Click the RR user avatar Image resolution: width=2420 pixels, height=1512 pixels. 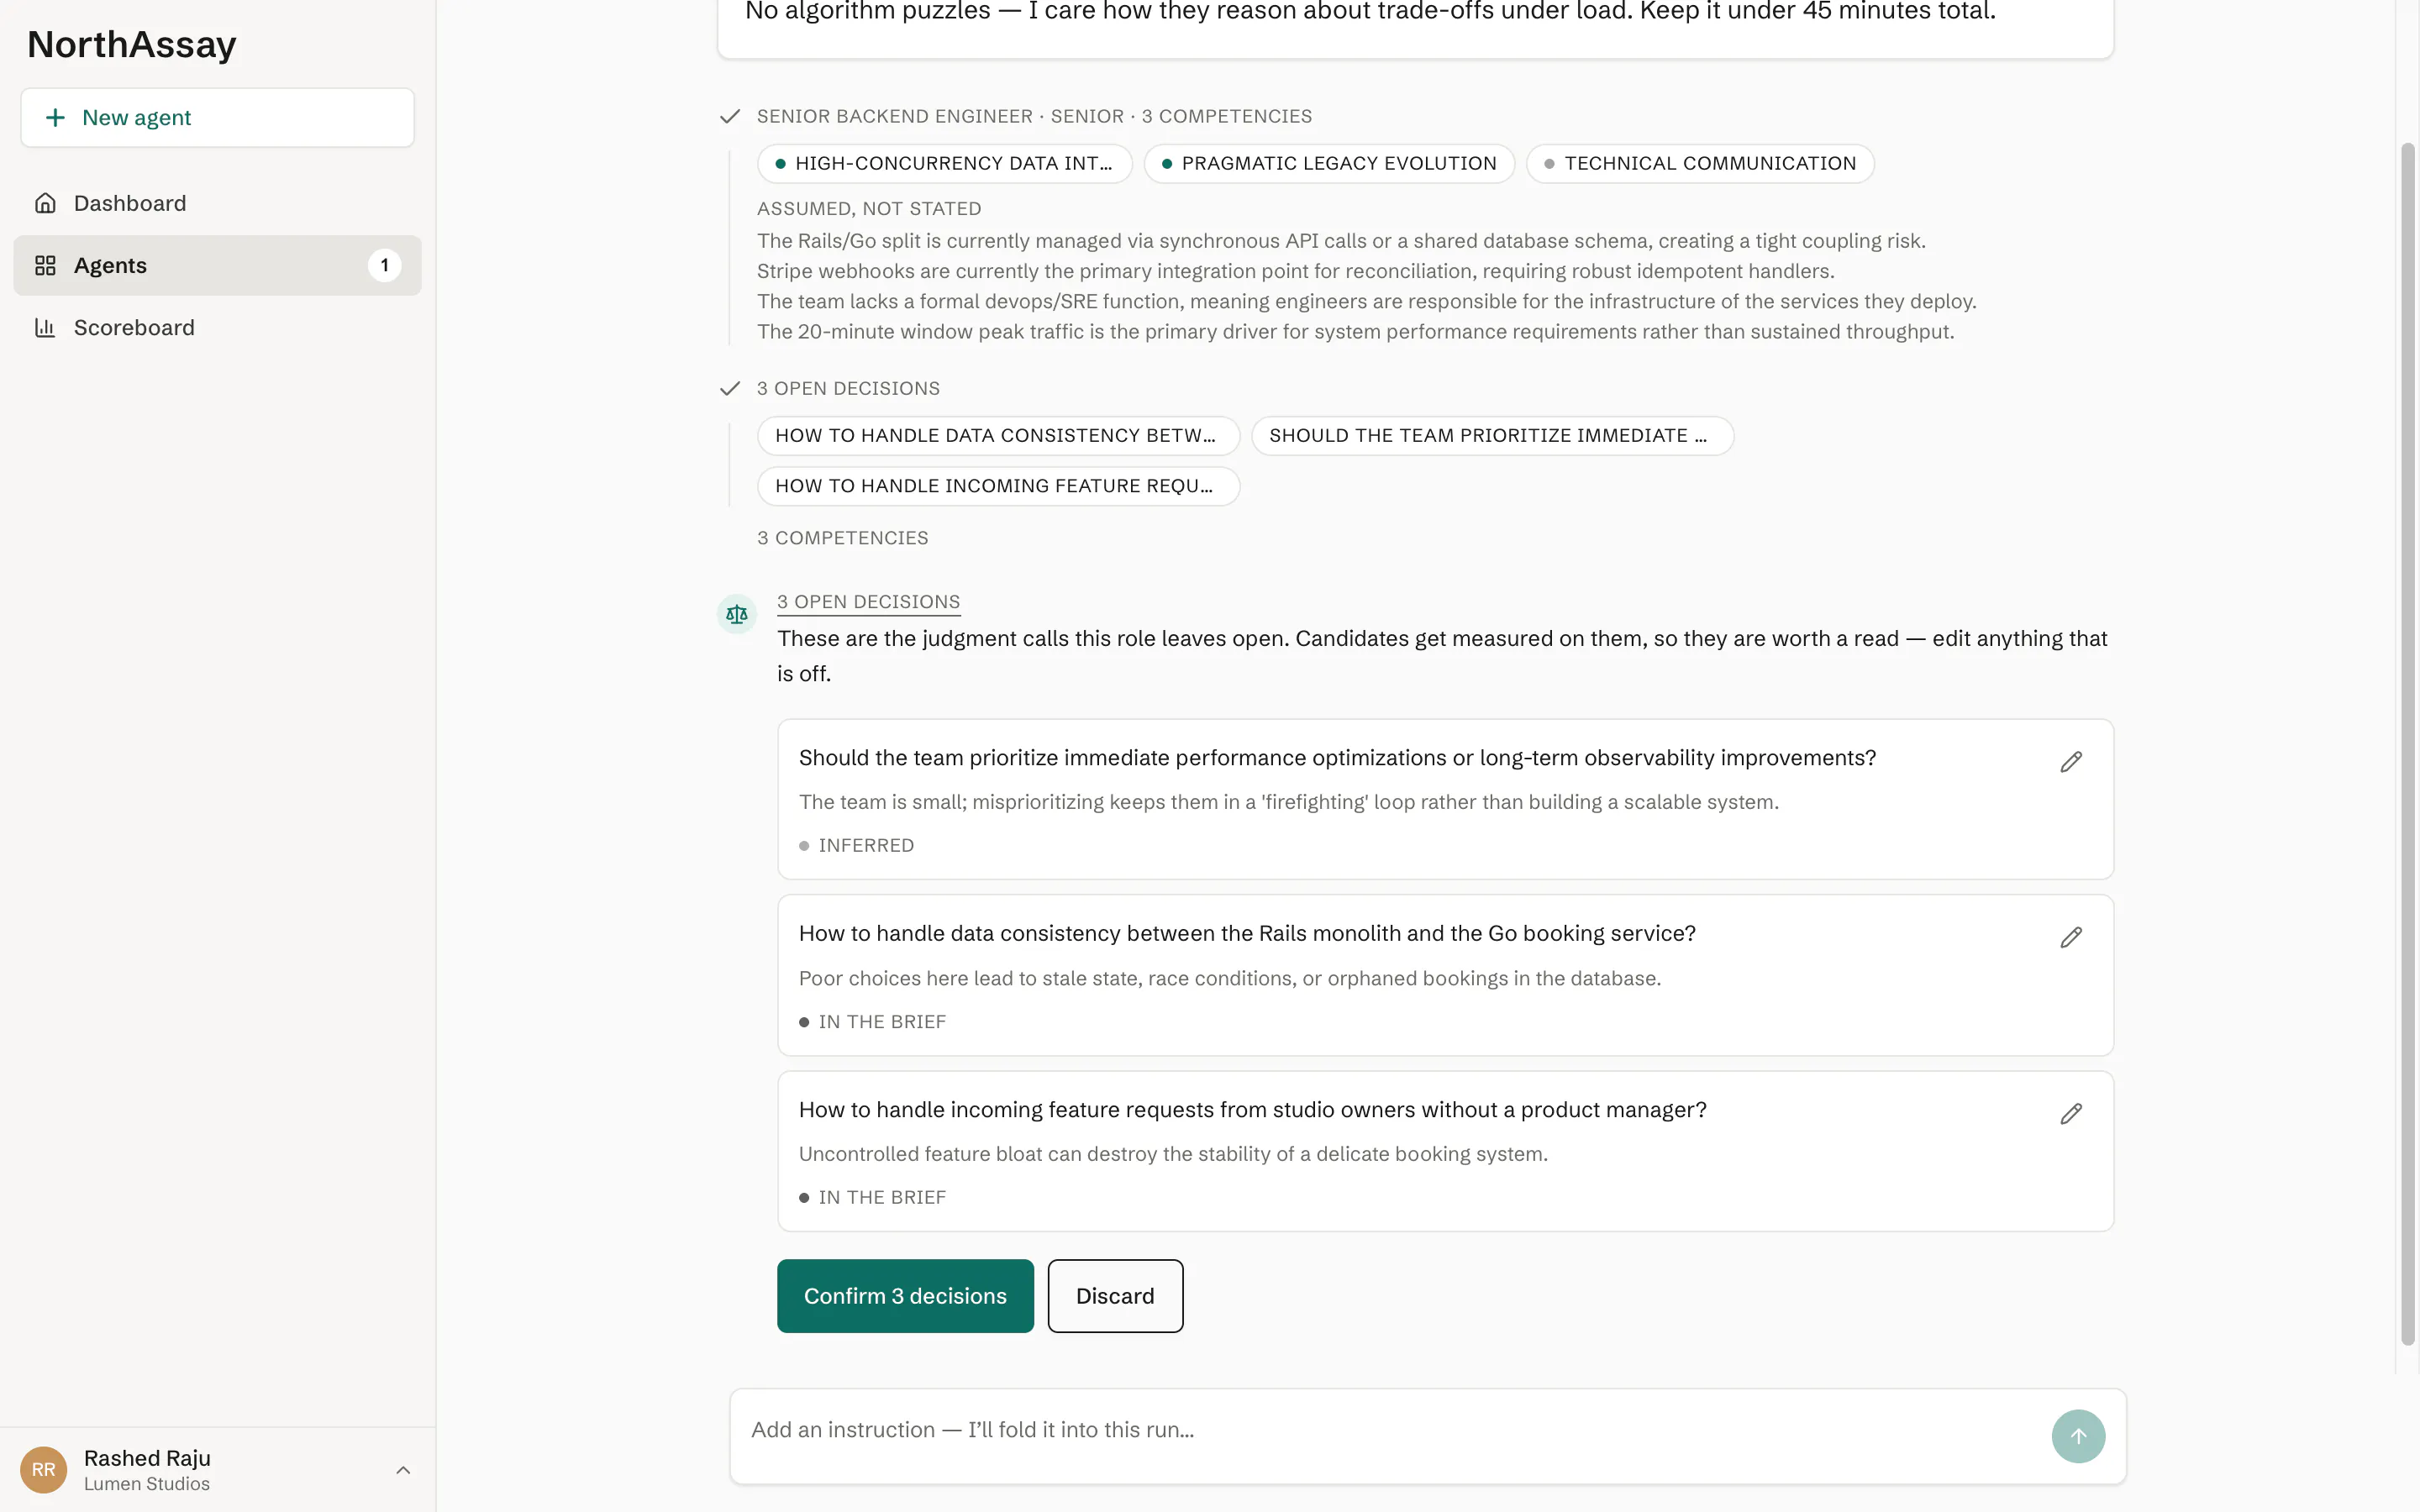click(43, 1470)
